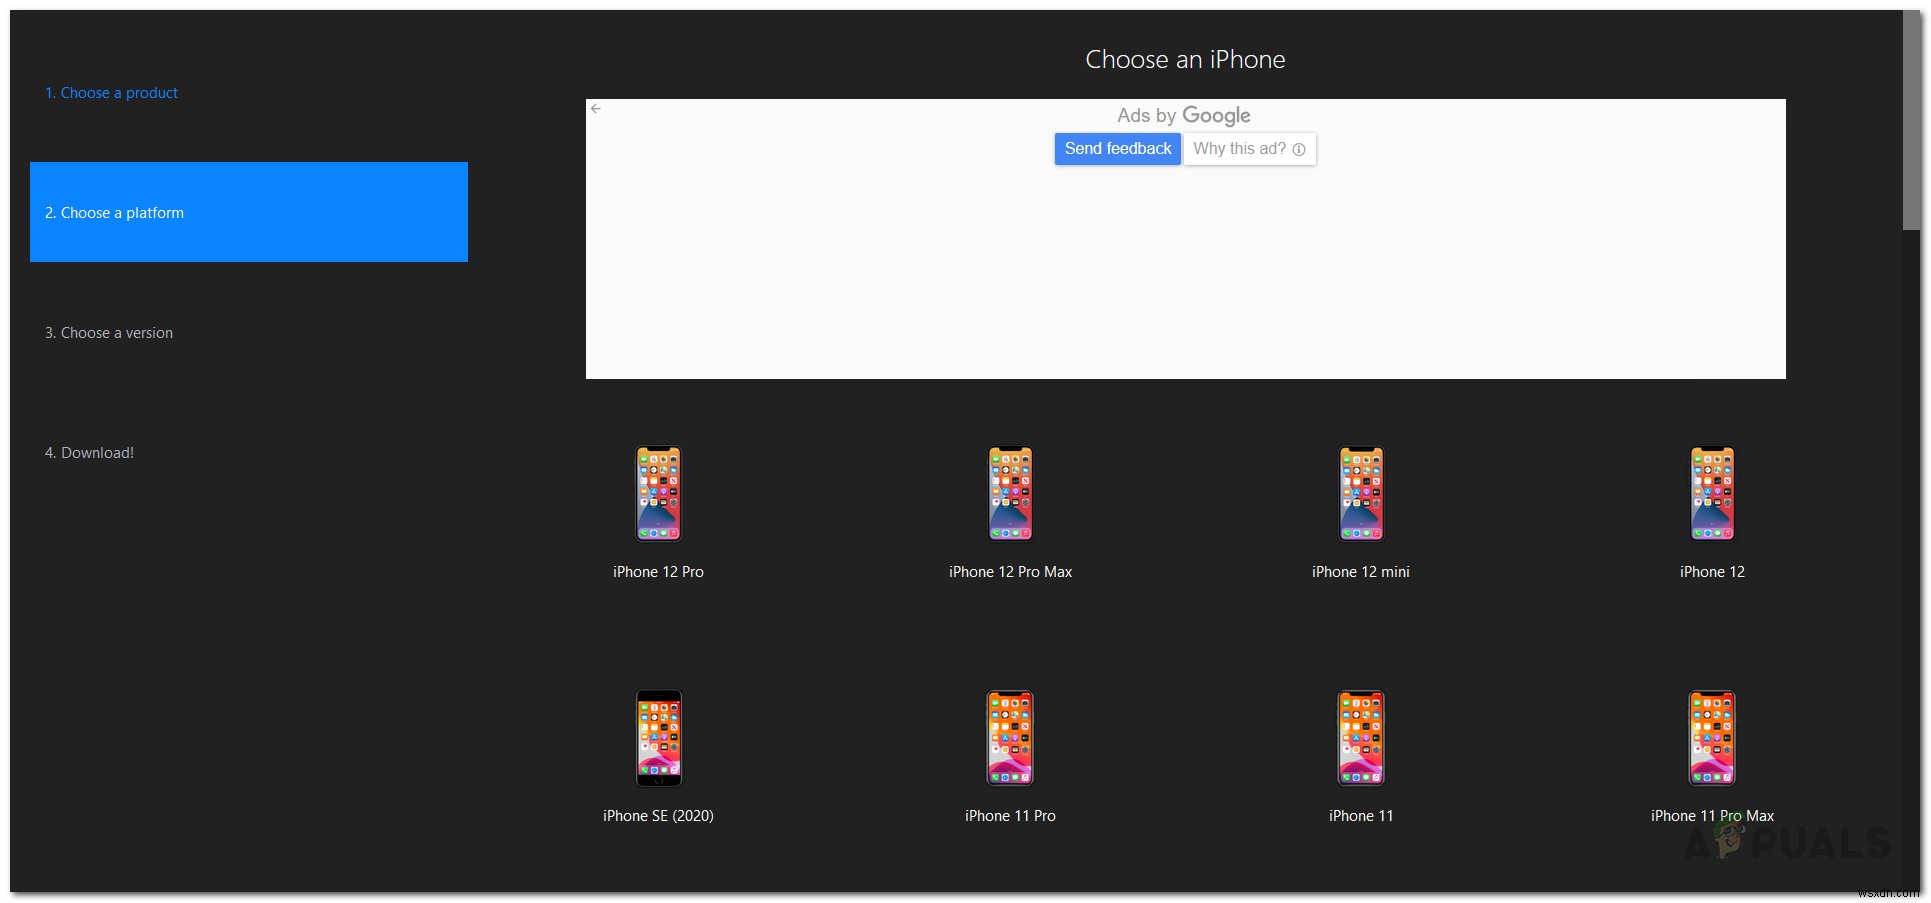The height and width of the screenshot is (903, 1931).
Task: Open step 3 Choose a version
Action: pos(108,332)
